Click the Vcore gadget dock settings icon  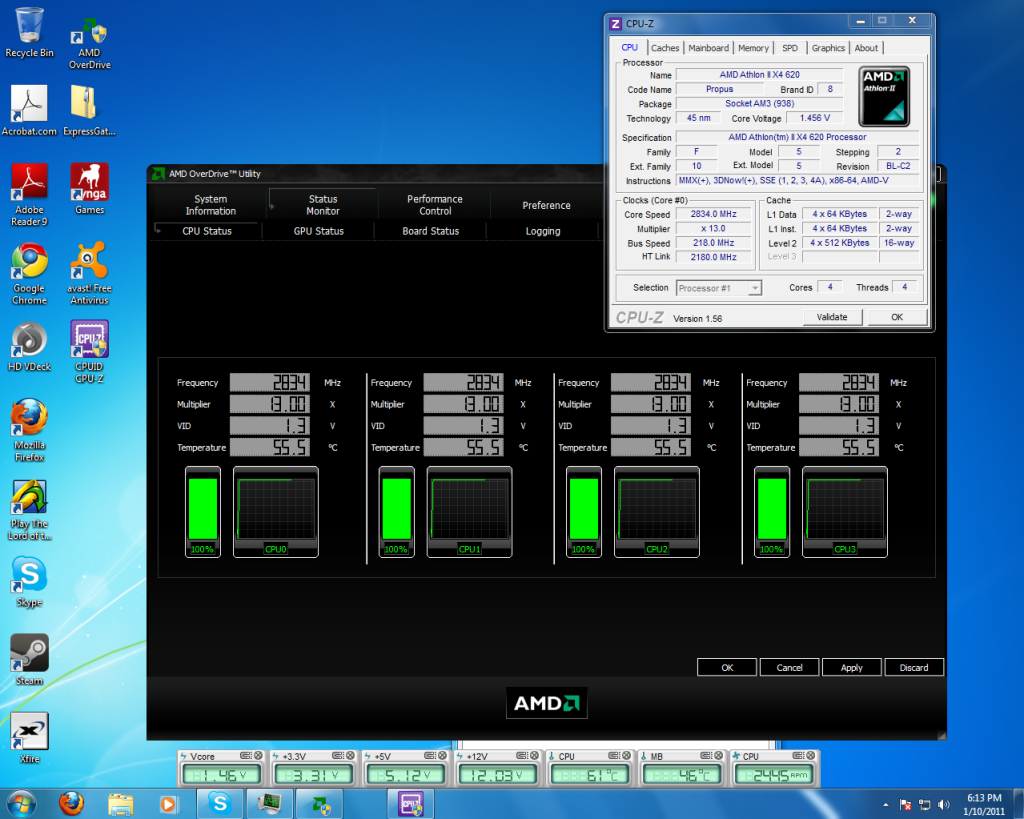click(246, 756)
